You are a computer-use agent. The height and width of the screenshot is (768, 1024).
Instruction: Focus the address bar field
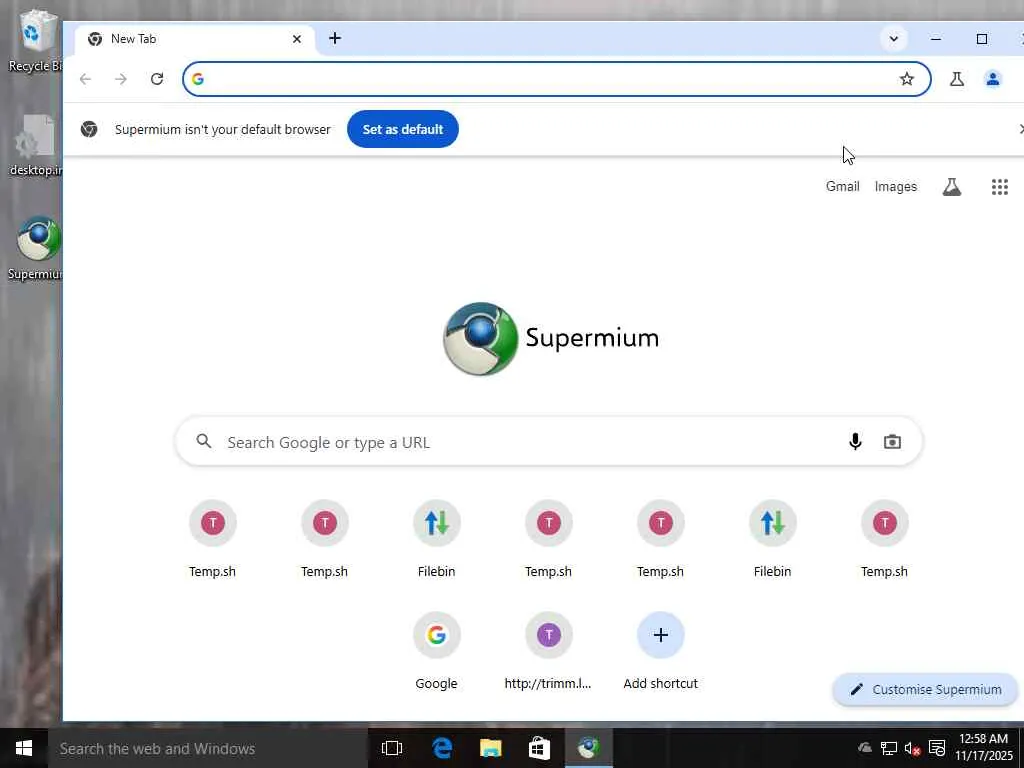pyautogui.click(x=556, y=79)
